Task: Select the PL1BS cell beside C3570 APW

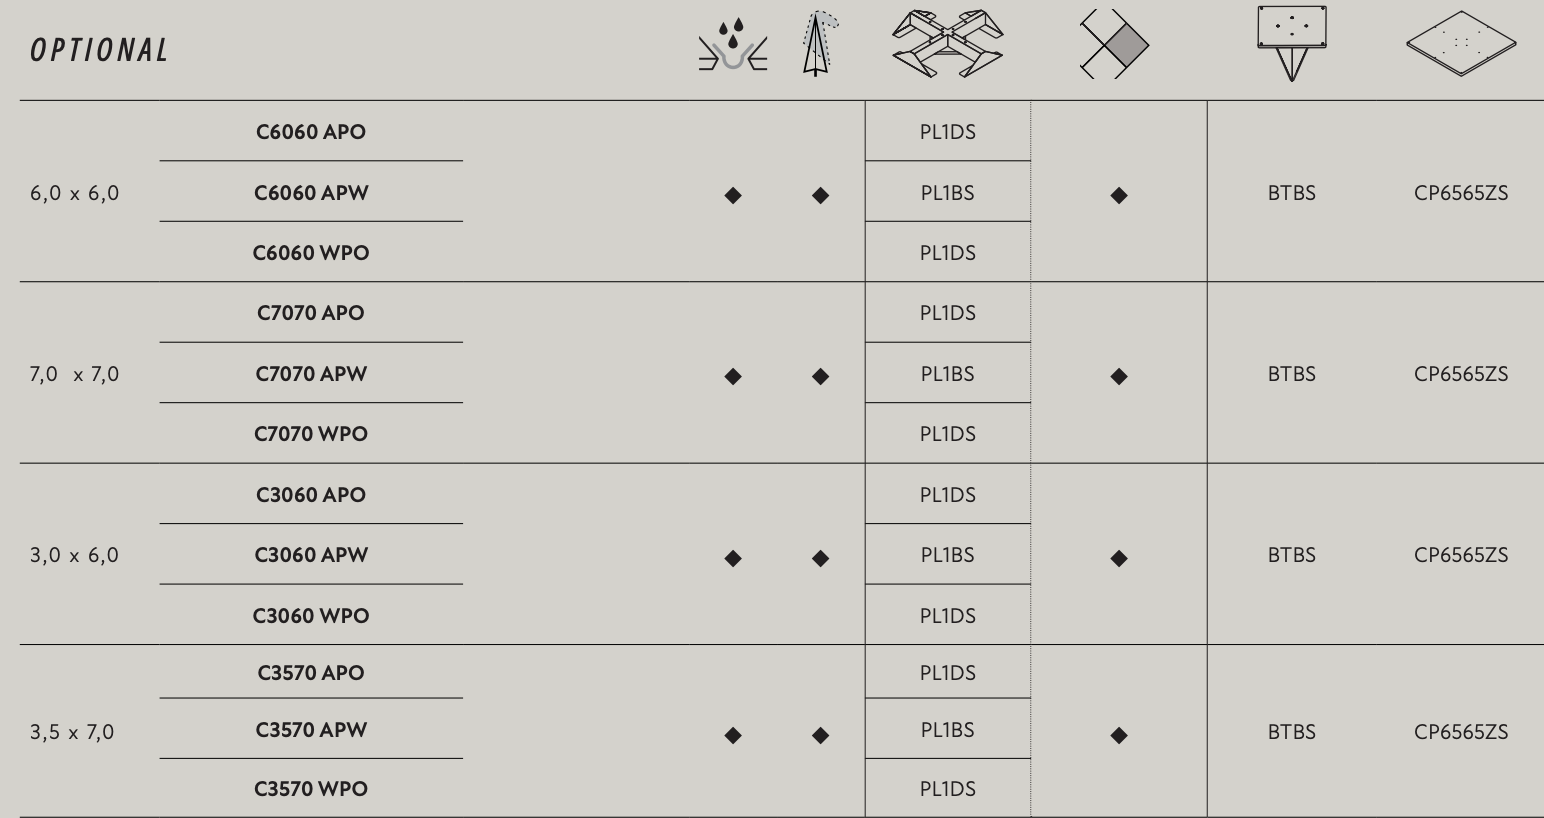Action: [947, 730]
